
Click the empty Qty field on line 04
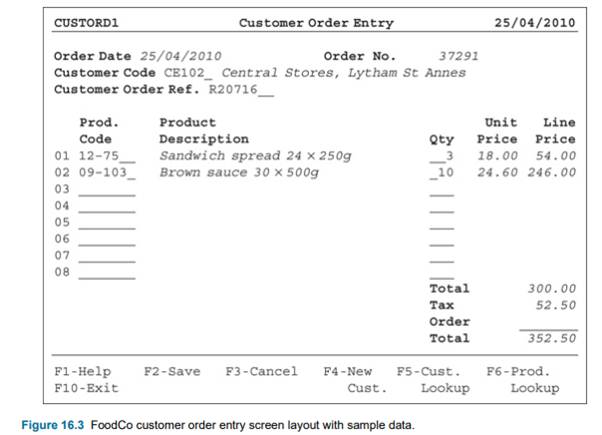(x=441, y=206)
